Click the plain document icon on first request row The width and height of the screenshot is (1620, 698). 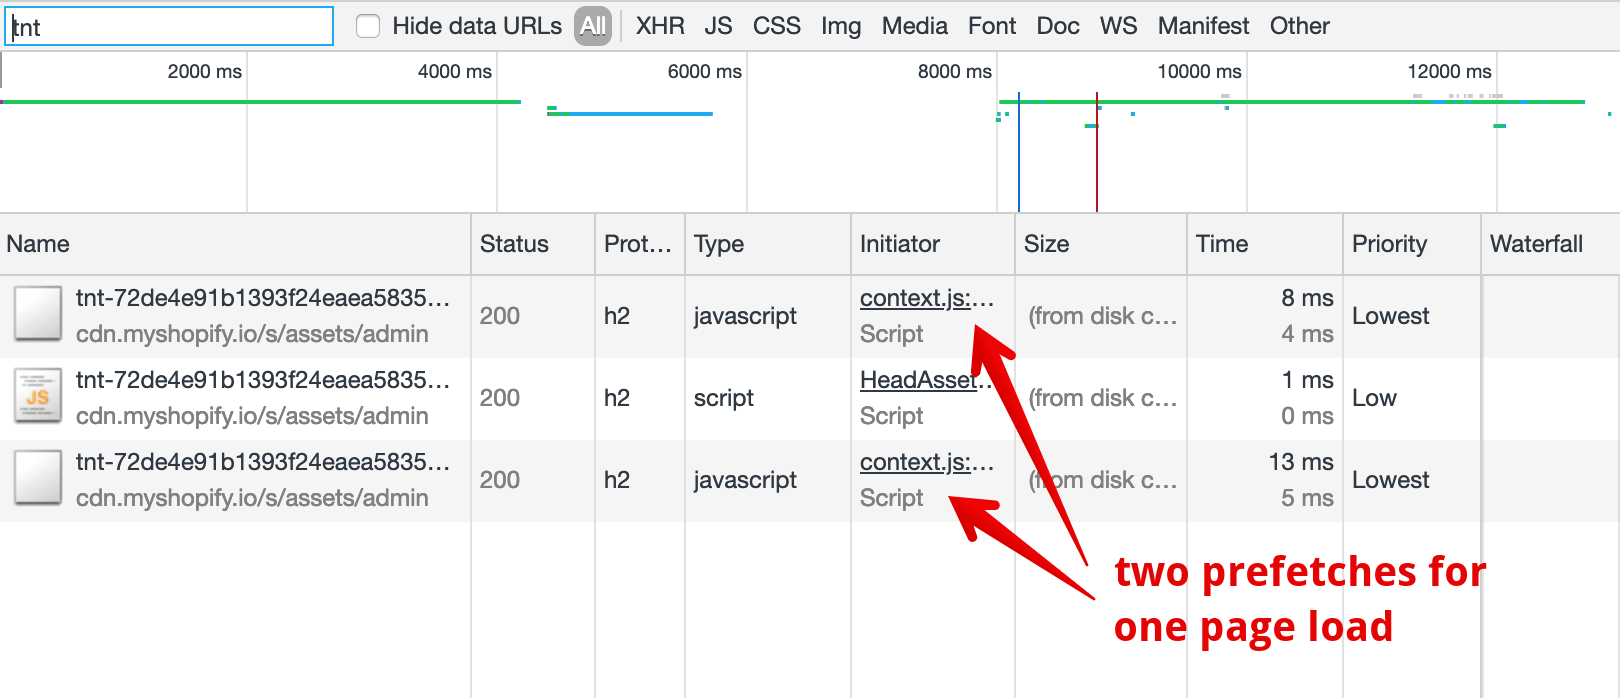37,315
